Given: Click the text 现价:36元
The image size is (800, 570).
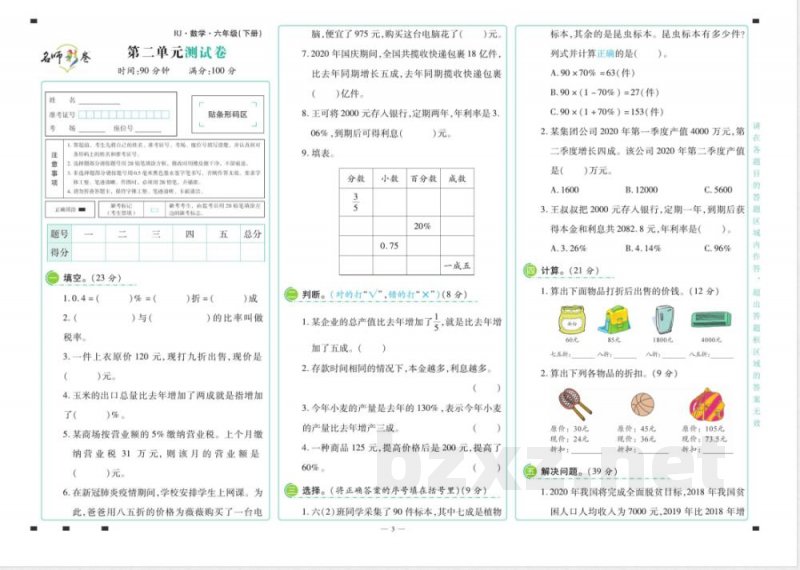Looking at the screenshot, I should (x=637, y=439).
